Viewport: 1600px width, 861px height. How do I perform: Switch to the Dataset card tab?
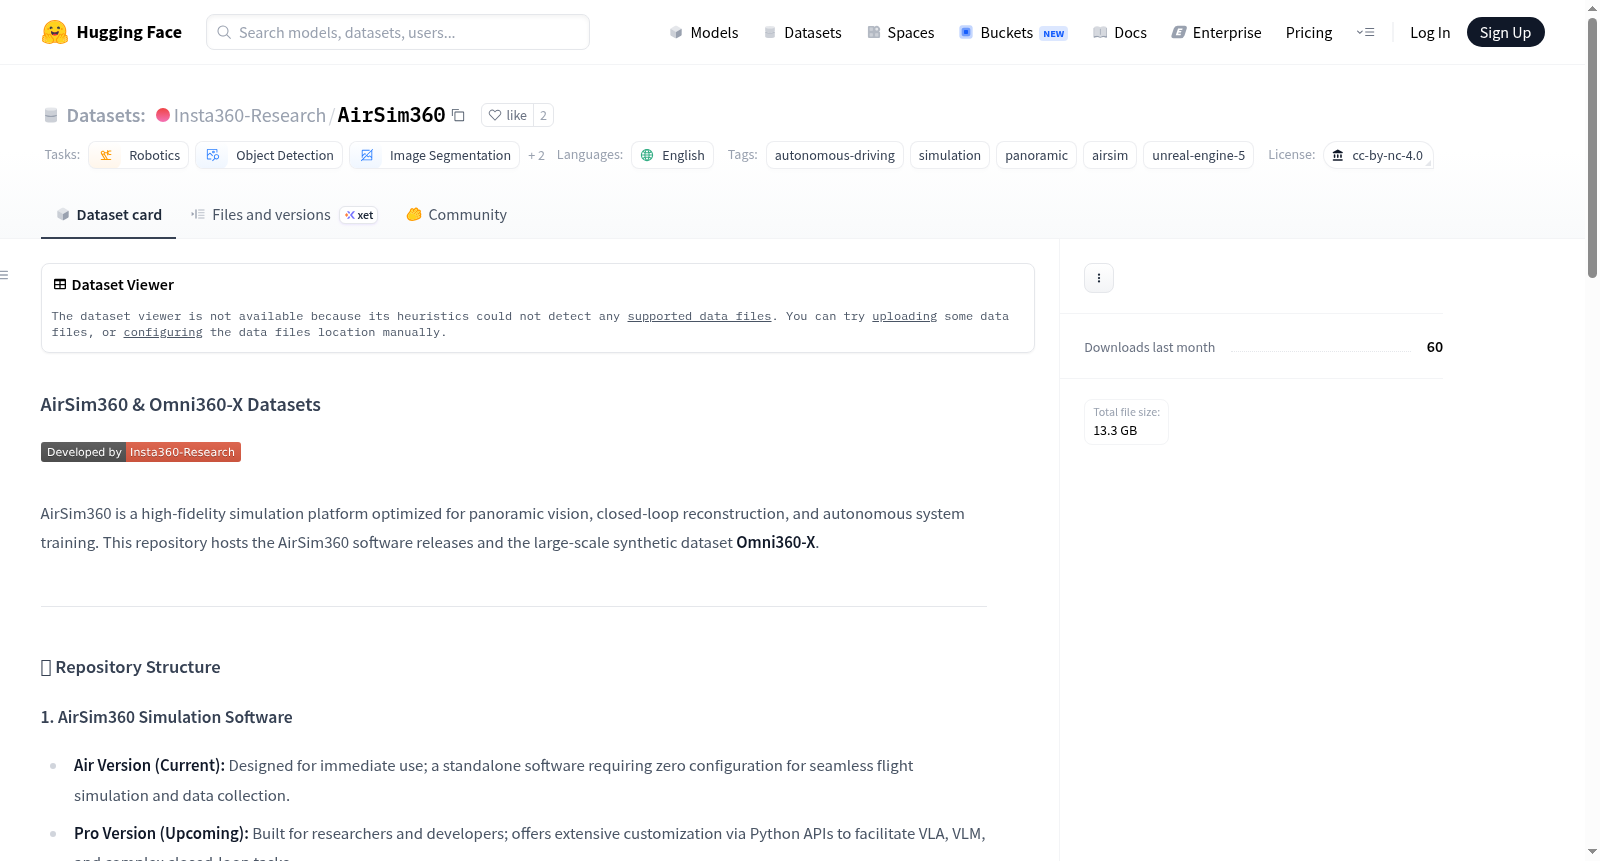pos(108,215)
